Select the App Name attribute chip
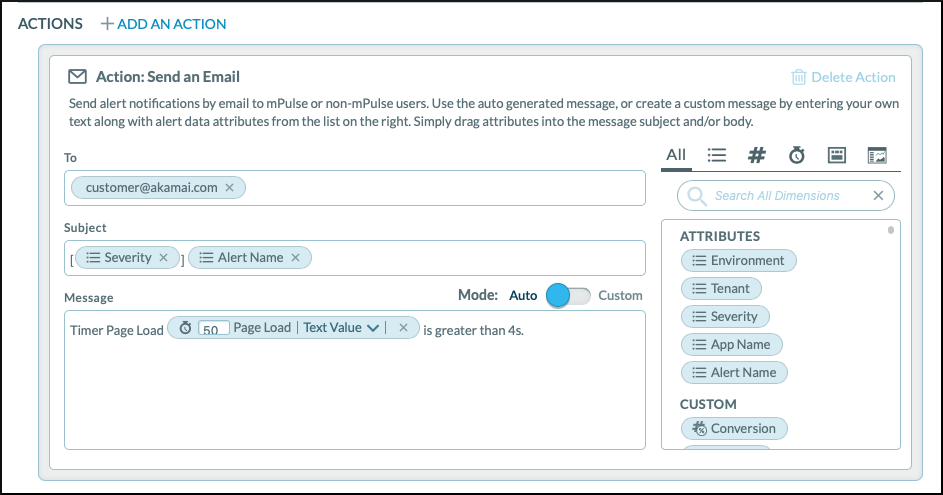The height and width of the screenshot is (495, 943). point(731,344)
